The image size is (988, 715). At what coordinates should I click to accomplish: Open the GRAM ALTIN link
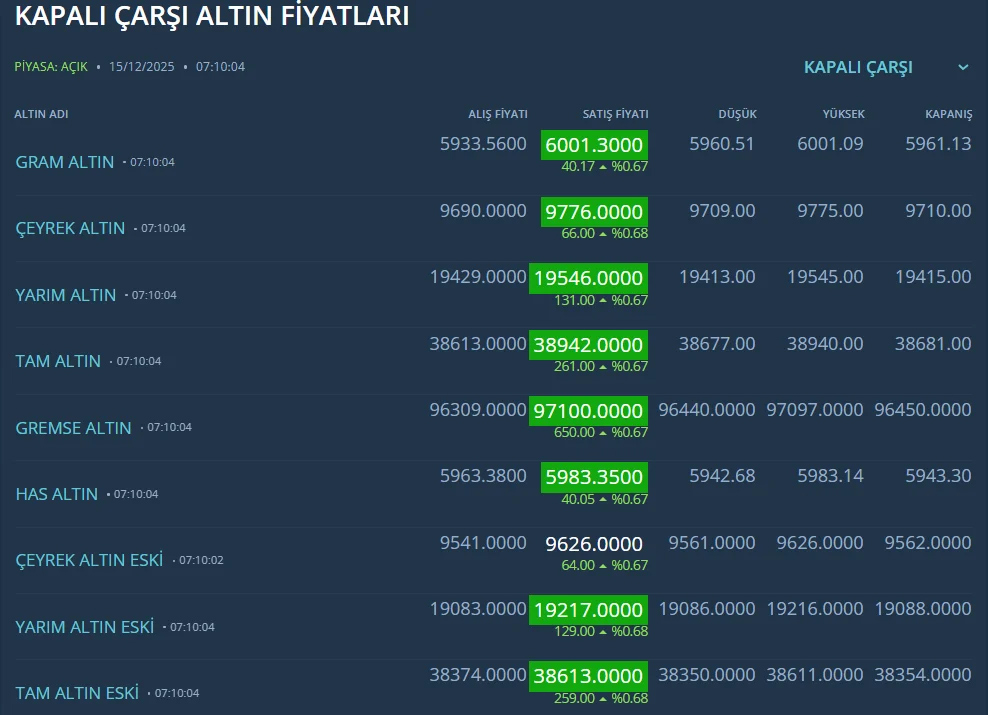point(65,162)
